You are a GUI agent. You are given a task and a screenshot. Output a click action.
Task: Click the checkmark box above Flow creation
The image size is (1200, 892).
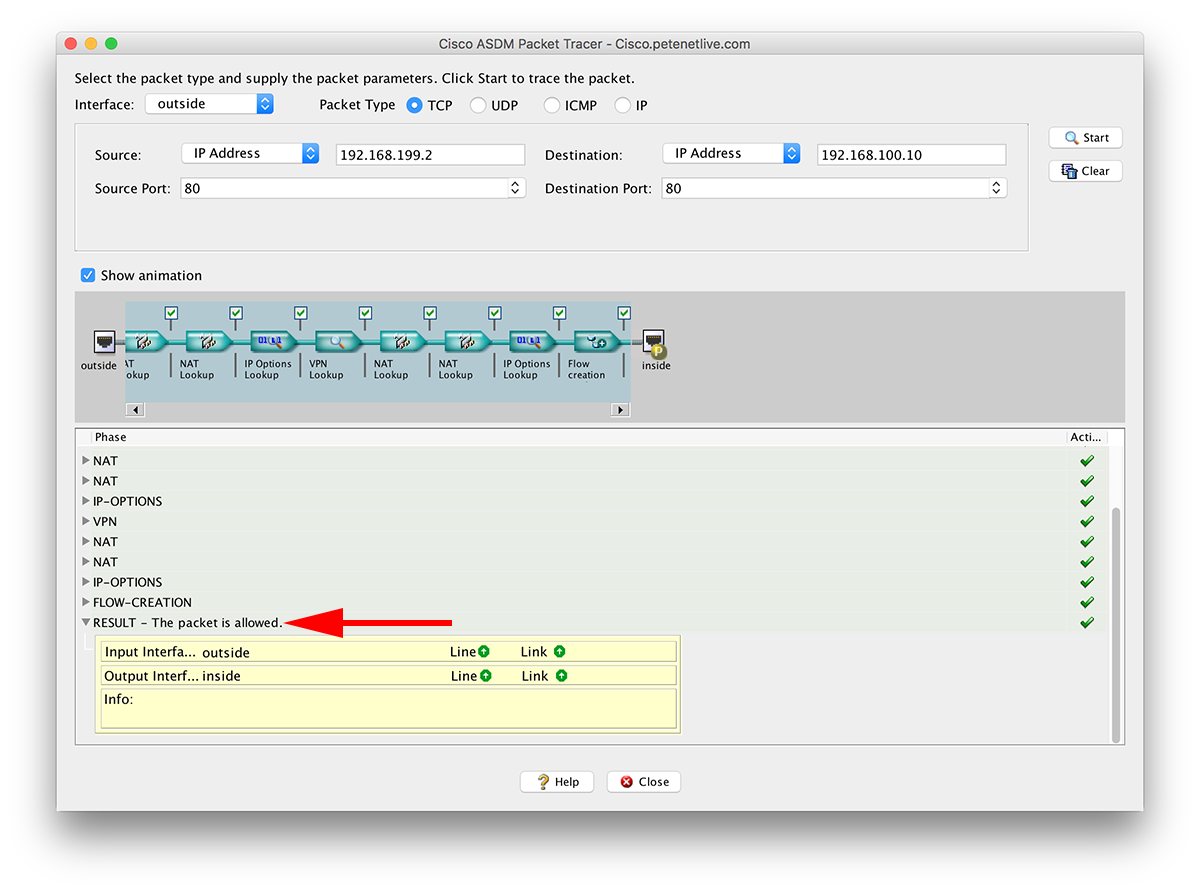(x=624, y=313)
